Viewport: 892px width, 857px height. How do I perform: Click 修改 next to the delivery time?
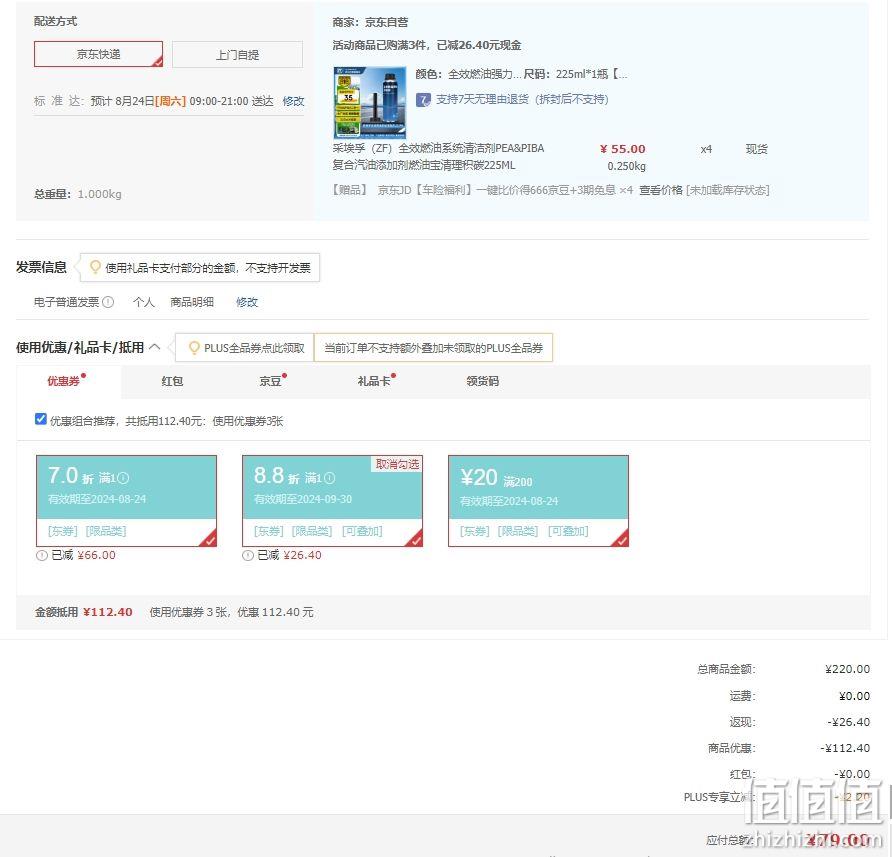[x=294, y=101]
